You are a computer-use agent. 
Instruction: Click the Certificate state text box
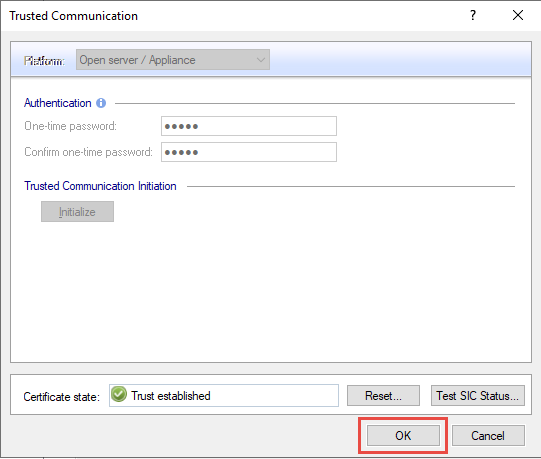(x=224, y=395)
